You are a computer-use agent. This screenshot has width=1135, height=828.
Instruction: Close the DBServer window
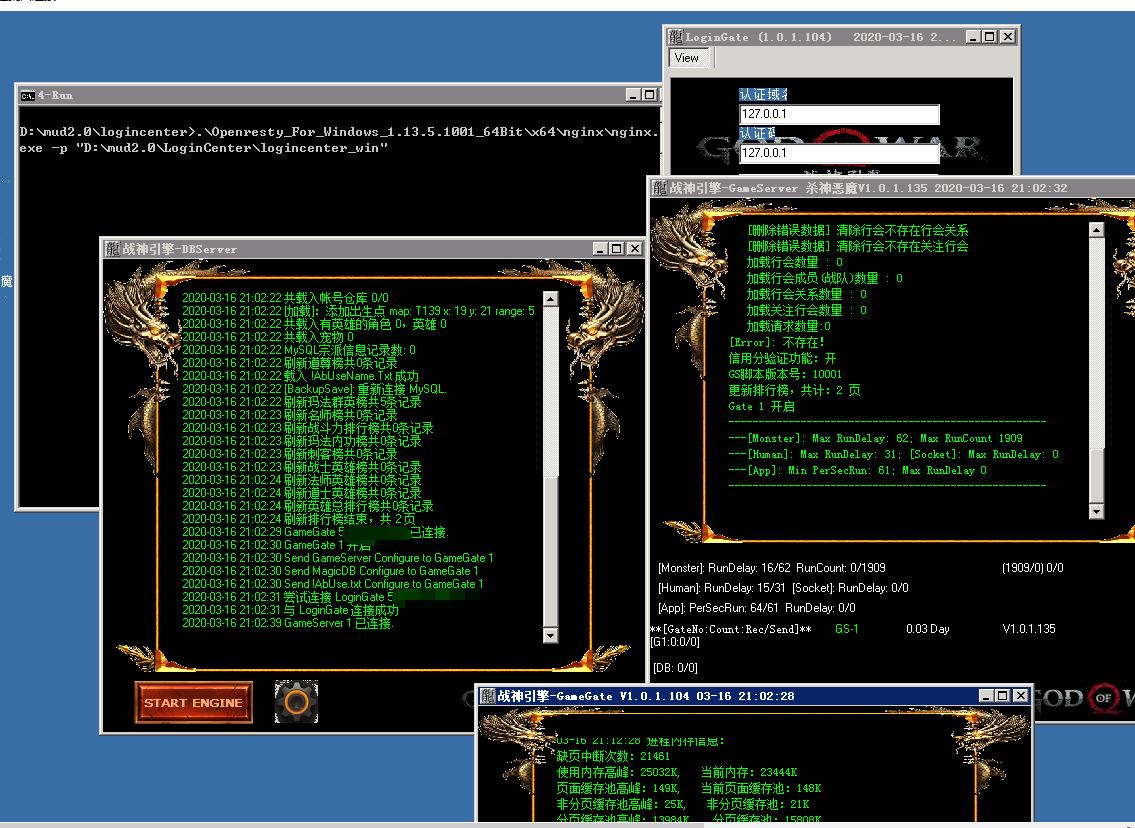pos(632,249)
